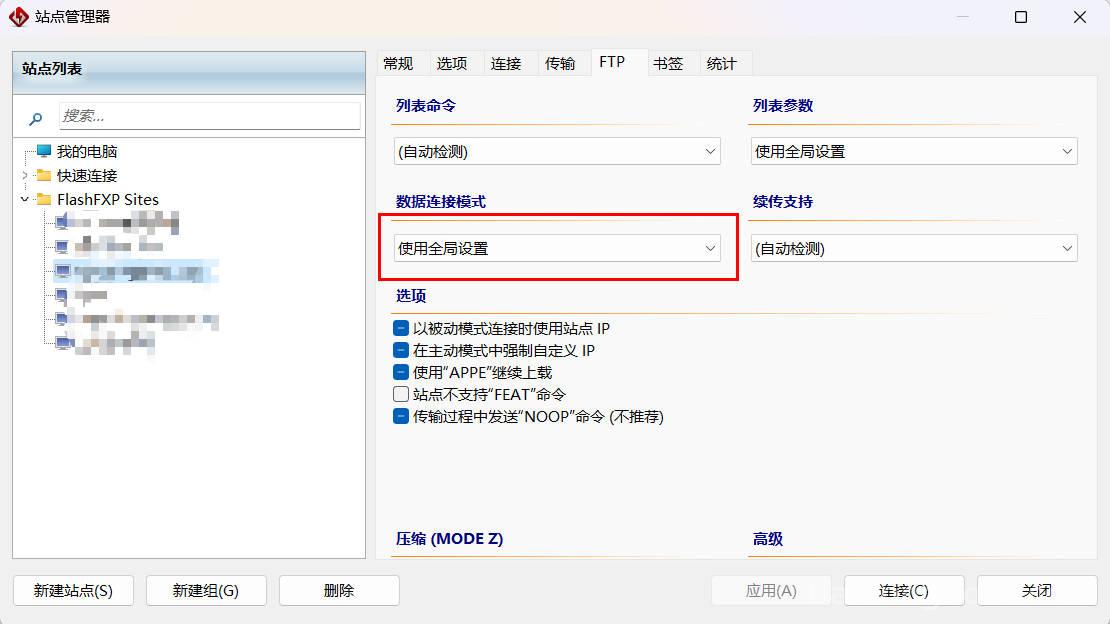Select 我的电脑 in site list
Viewport: 1110px width, 624px height.
(87, 151)
